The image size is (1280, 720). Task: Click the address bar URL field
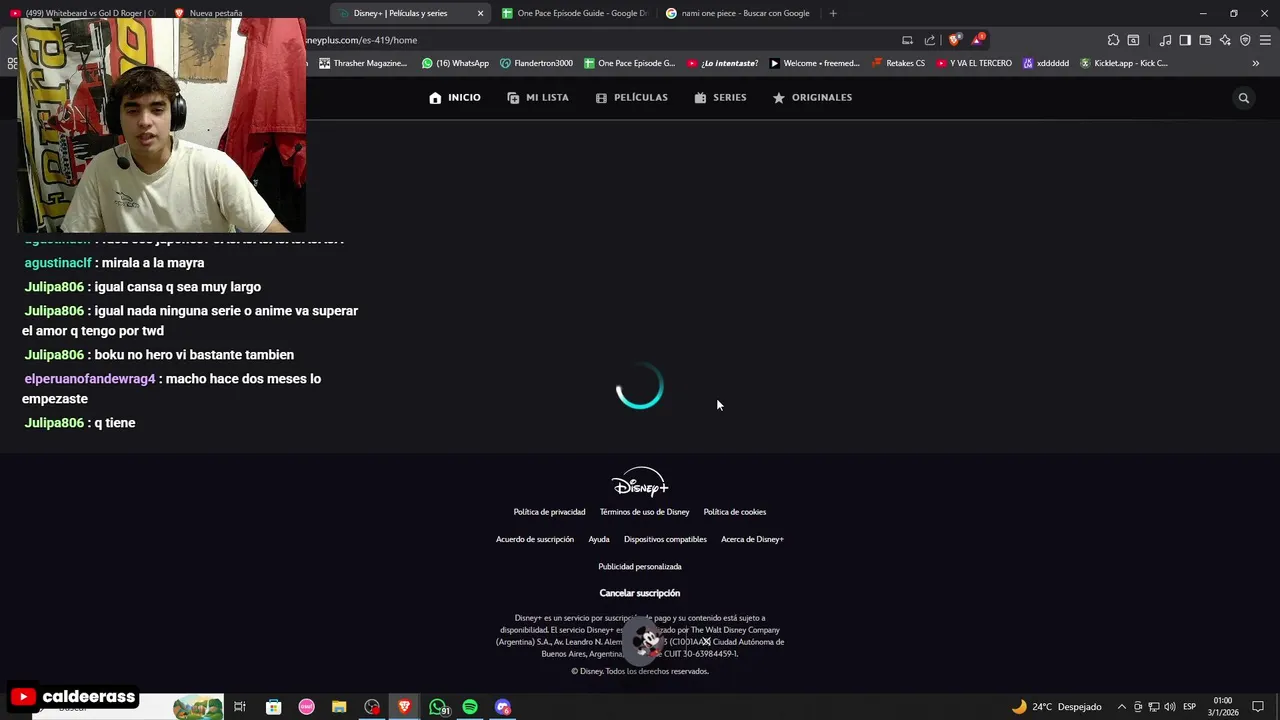[x=600, y=40]
